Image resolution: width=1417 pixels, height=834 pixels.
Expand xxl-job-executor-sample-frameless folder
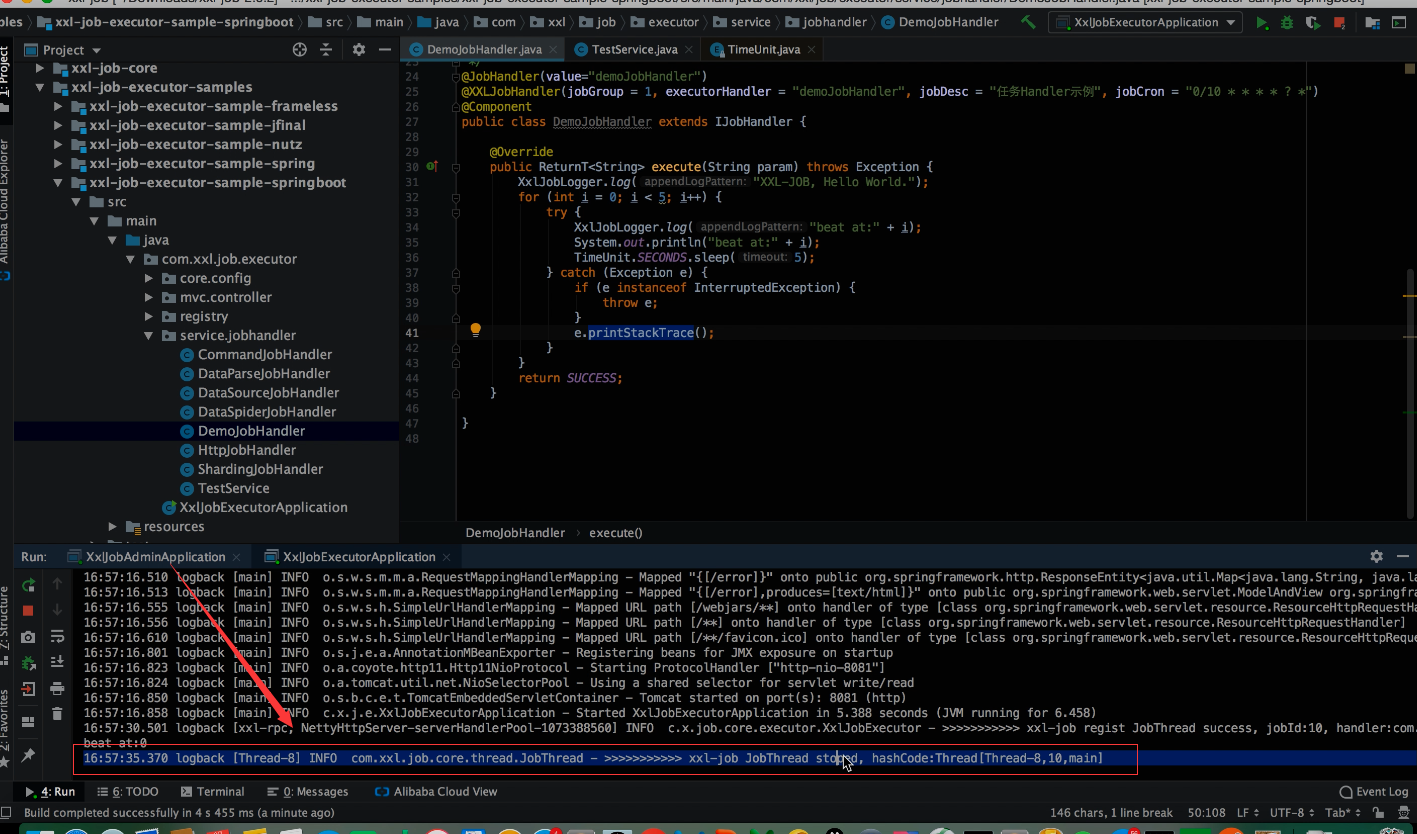[x=59, y=106]
